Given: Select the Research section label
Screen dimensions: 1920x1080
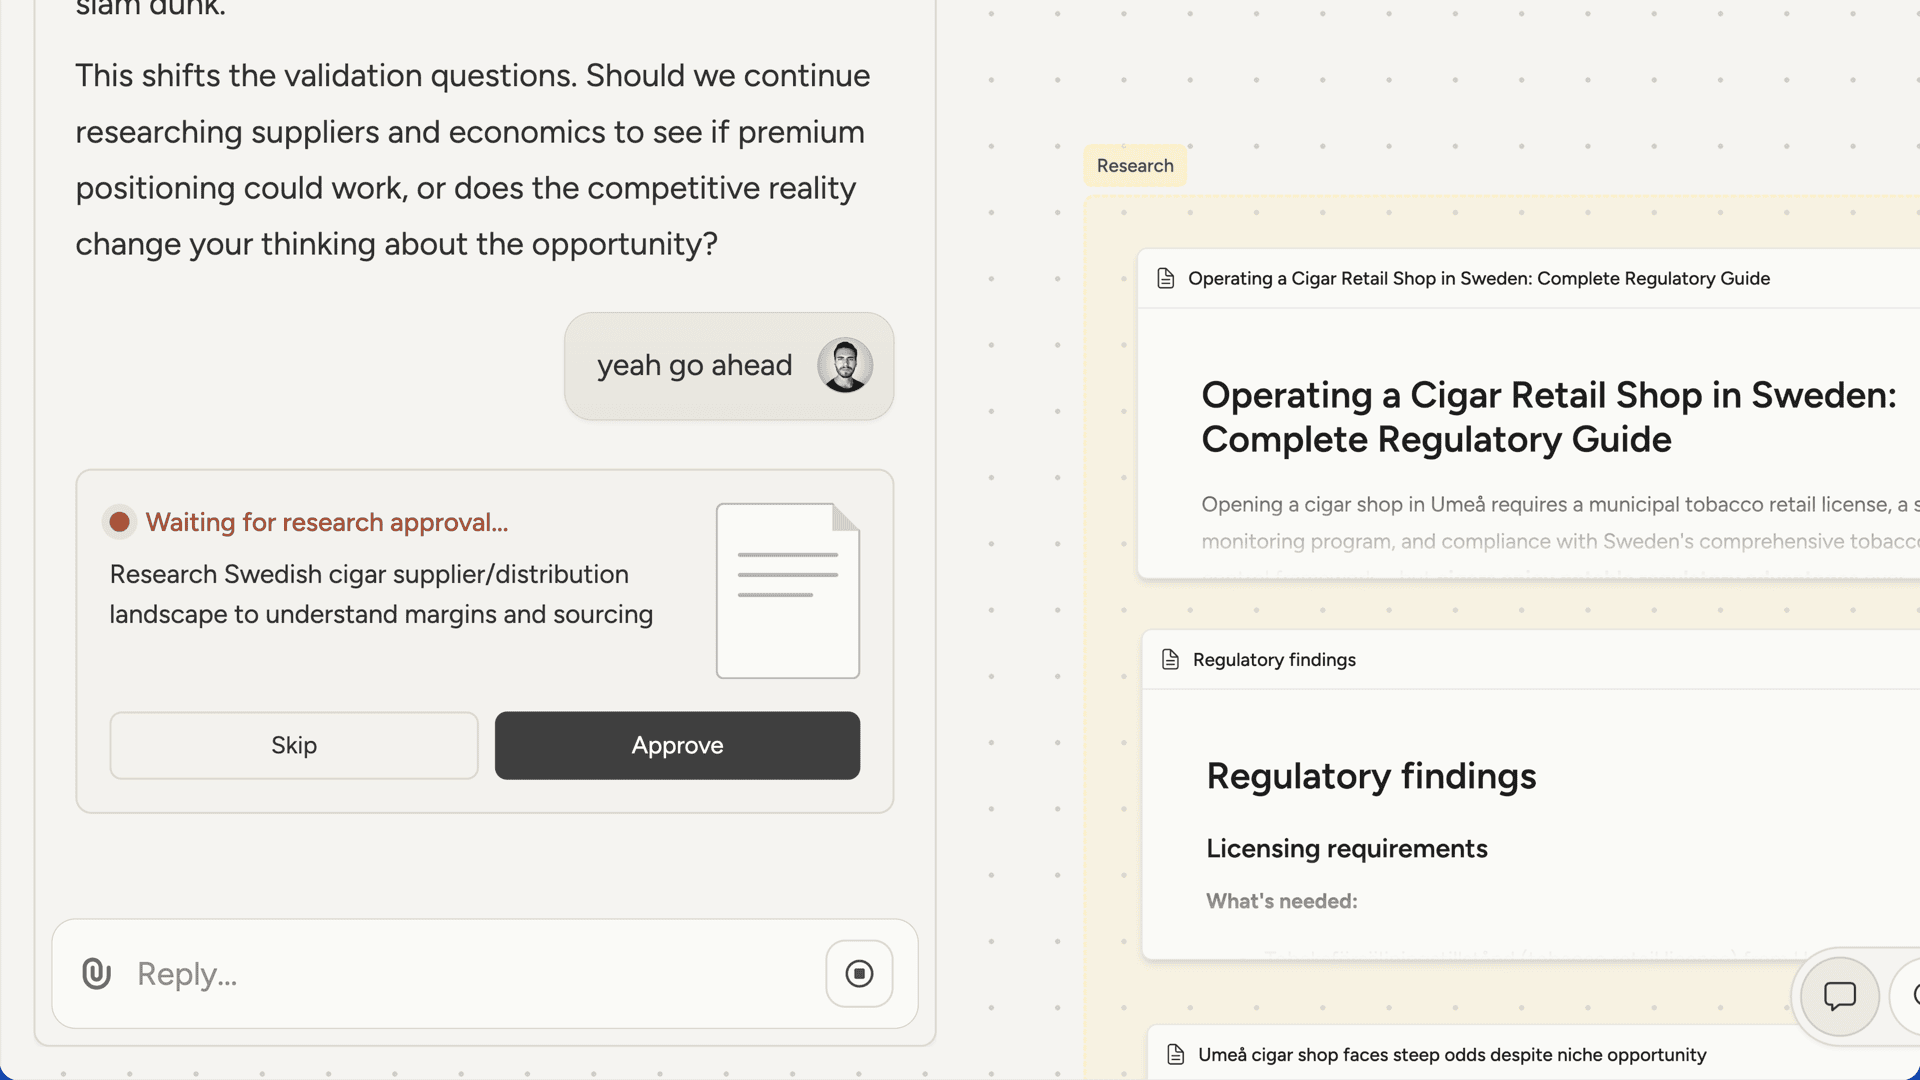Looking at the screenshot, I should (1134, 166).
